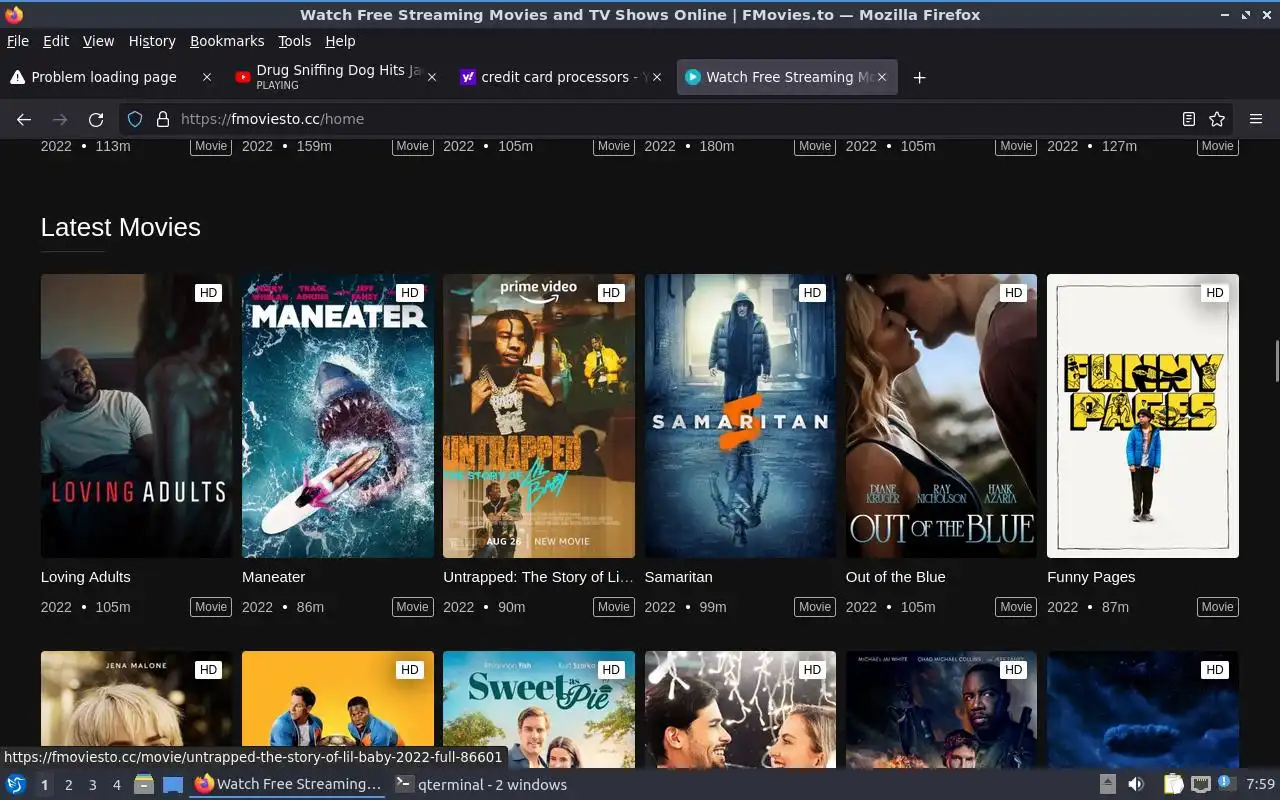This screenshot has width=1280, height=800.
Task: Open the Edit menu
Action: click(x=56, y=41)
